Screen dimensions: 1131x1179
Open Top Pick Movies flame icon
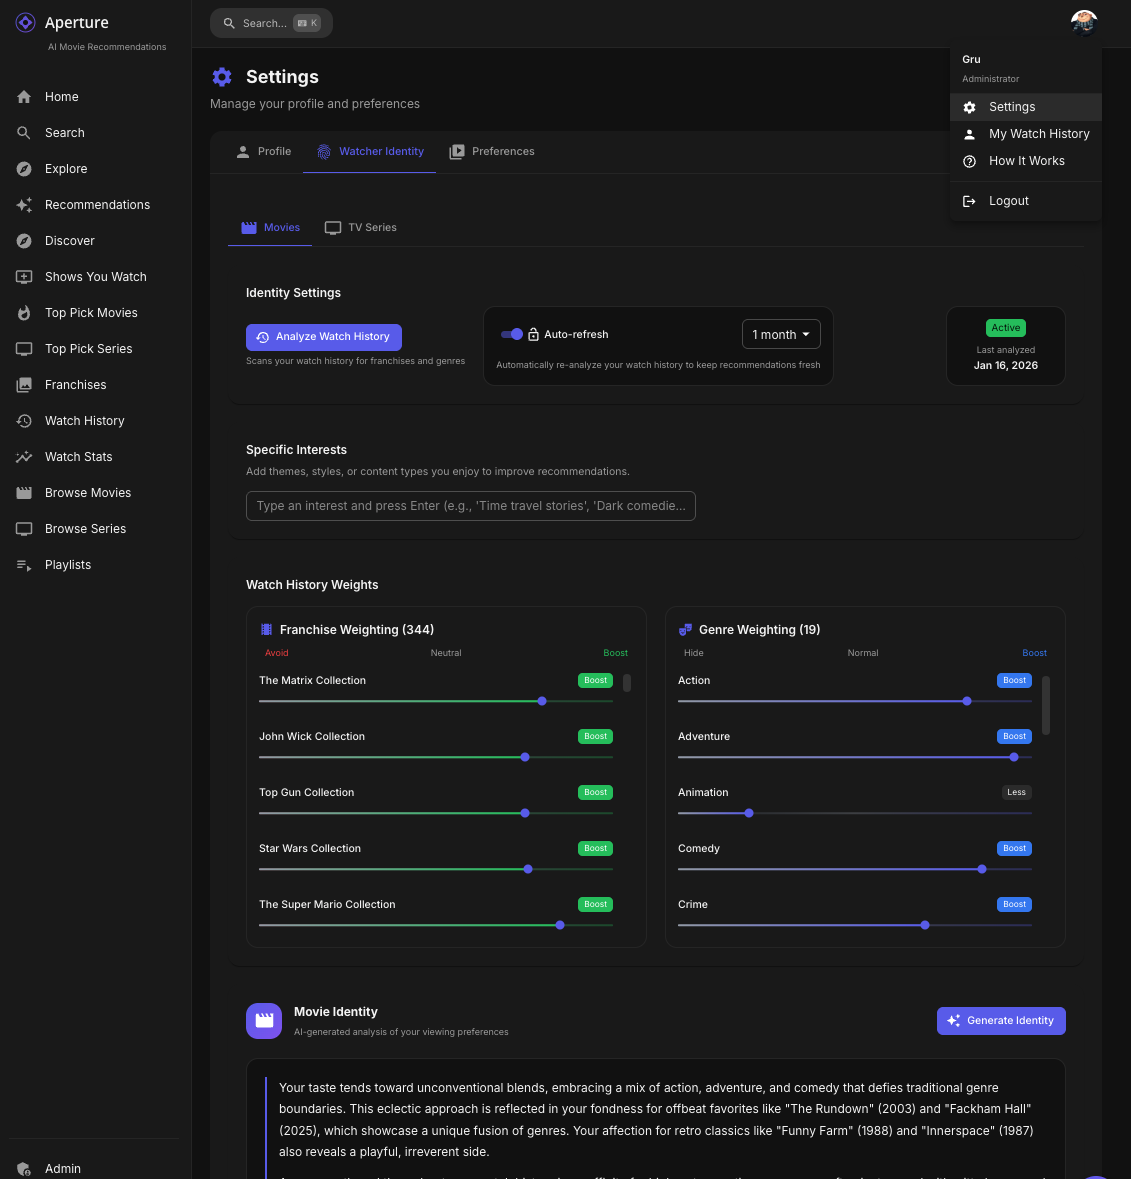point(24,313)
